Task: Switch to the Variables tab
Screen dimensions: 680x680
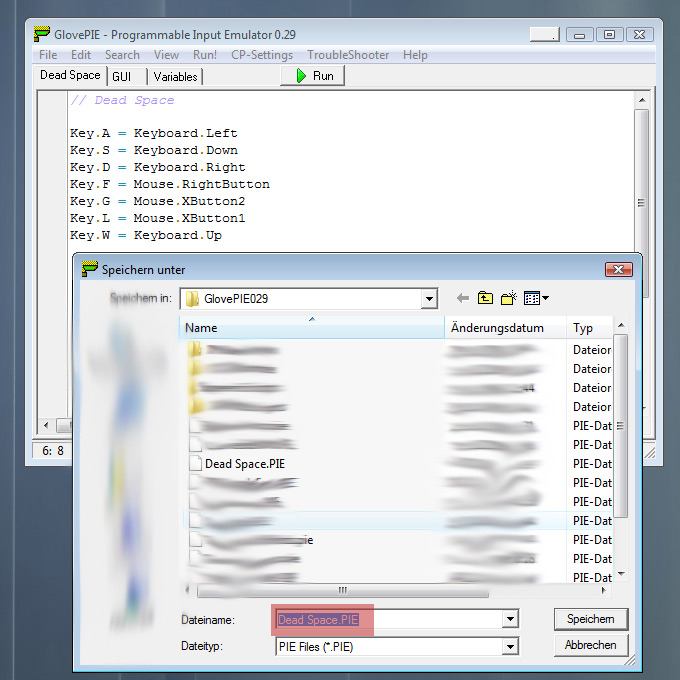Action: [x=176, y=77]
